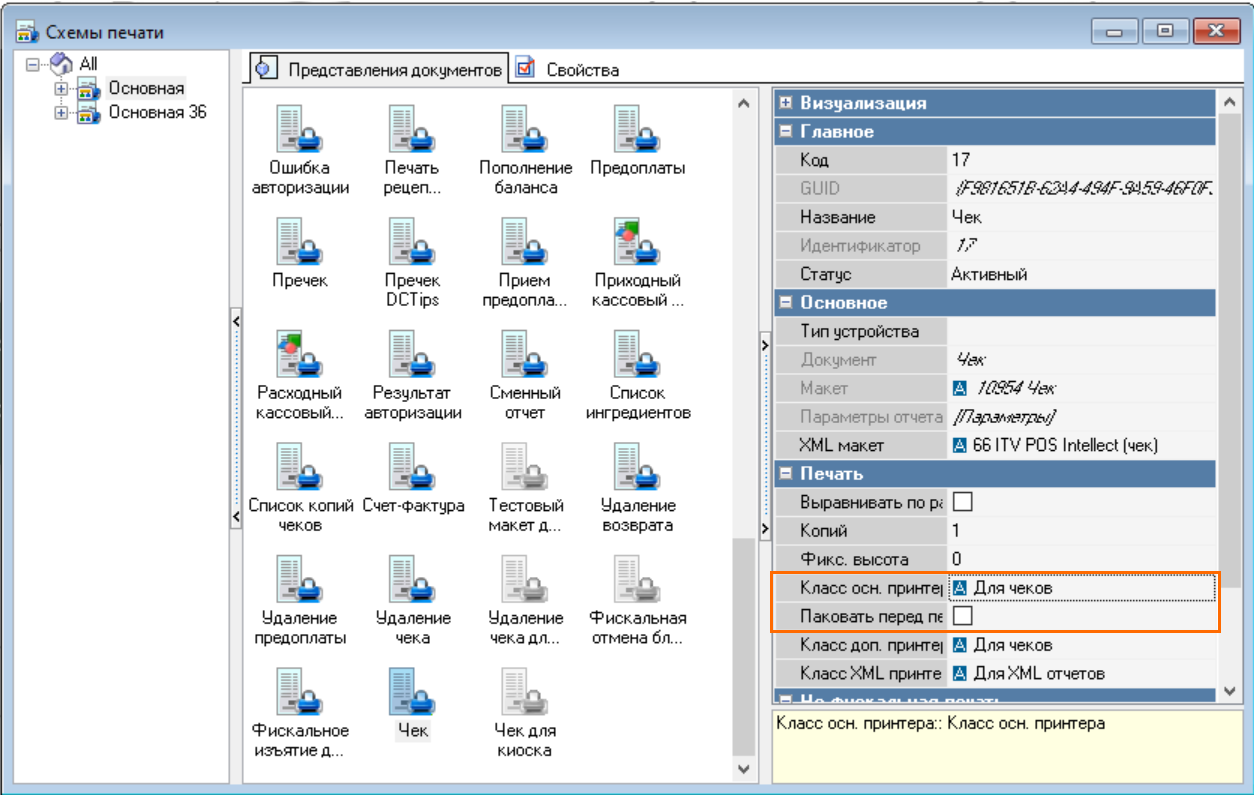Expand the Основная 36 tree node
The image size is (1254, 795).
(62, 113)
